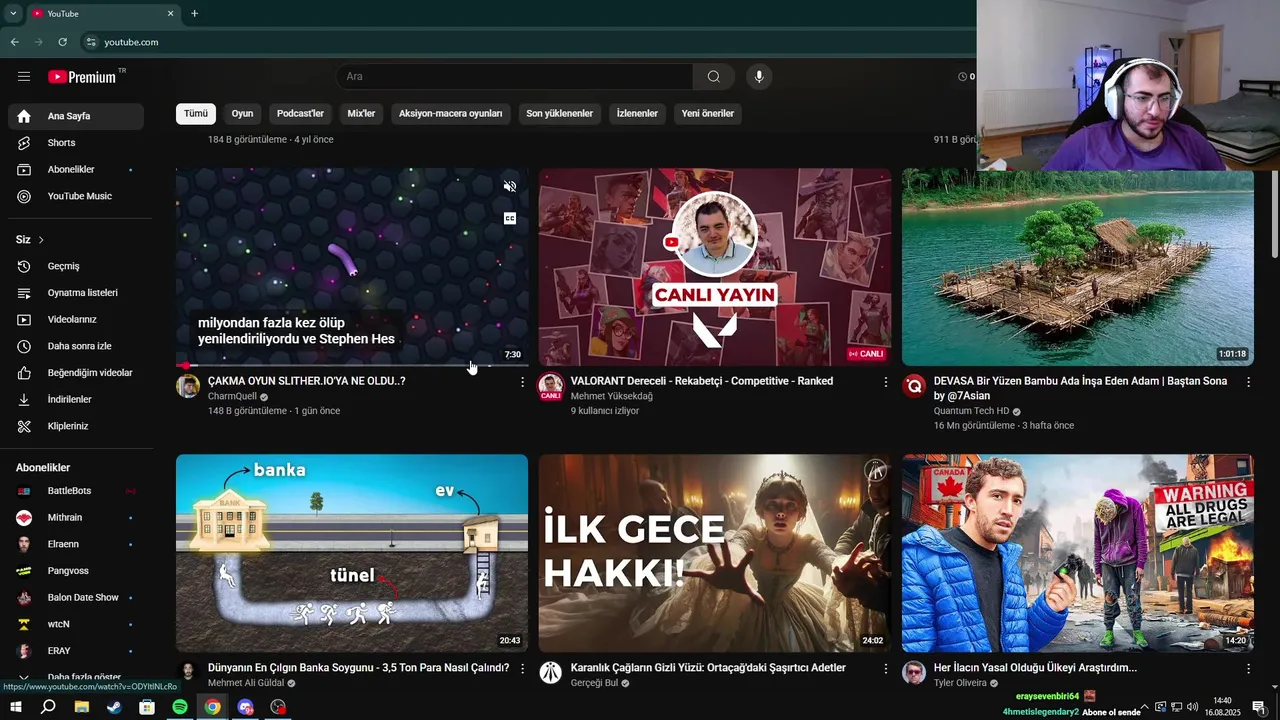The width and height of the screenshot is (1280, 720).
Task: Select the Mix'ler filter chip
Action: click(x=361, y=114)
